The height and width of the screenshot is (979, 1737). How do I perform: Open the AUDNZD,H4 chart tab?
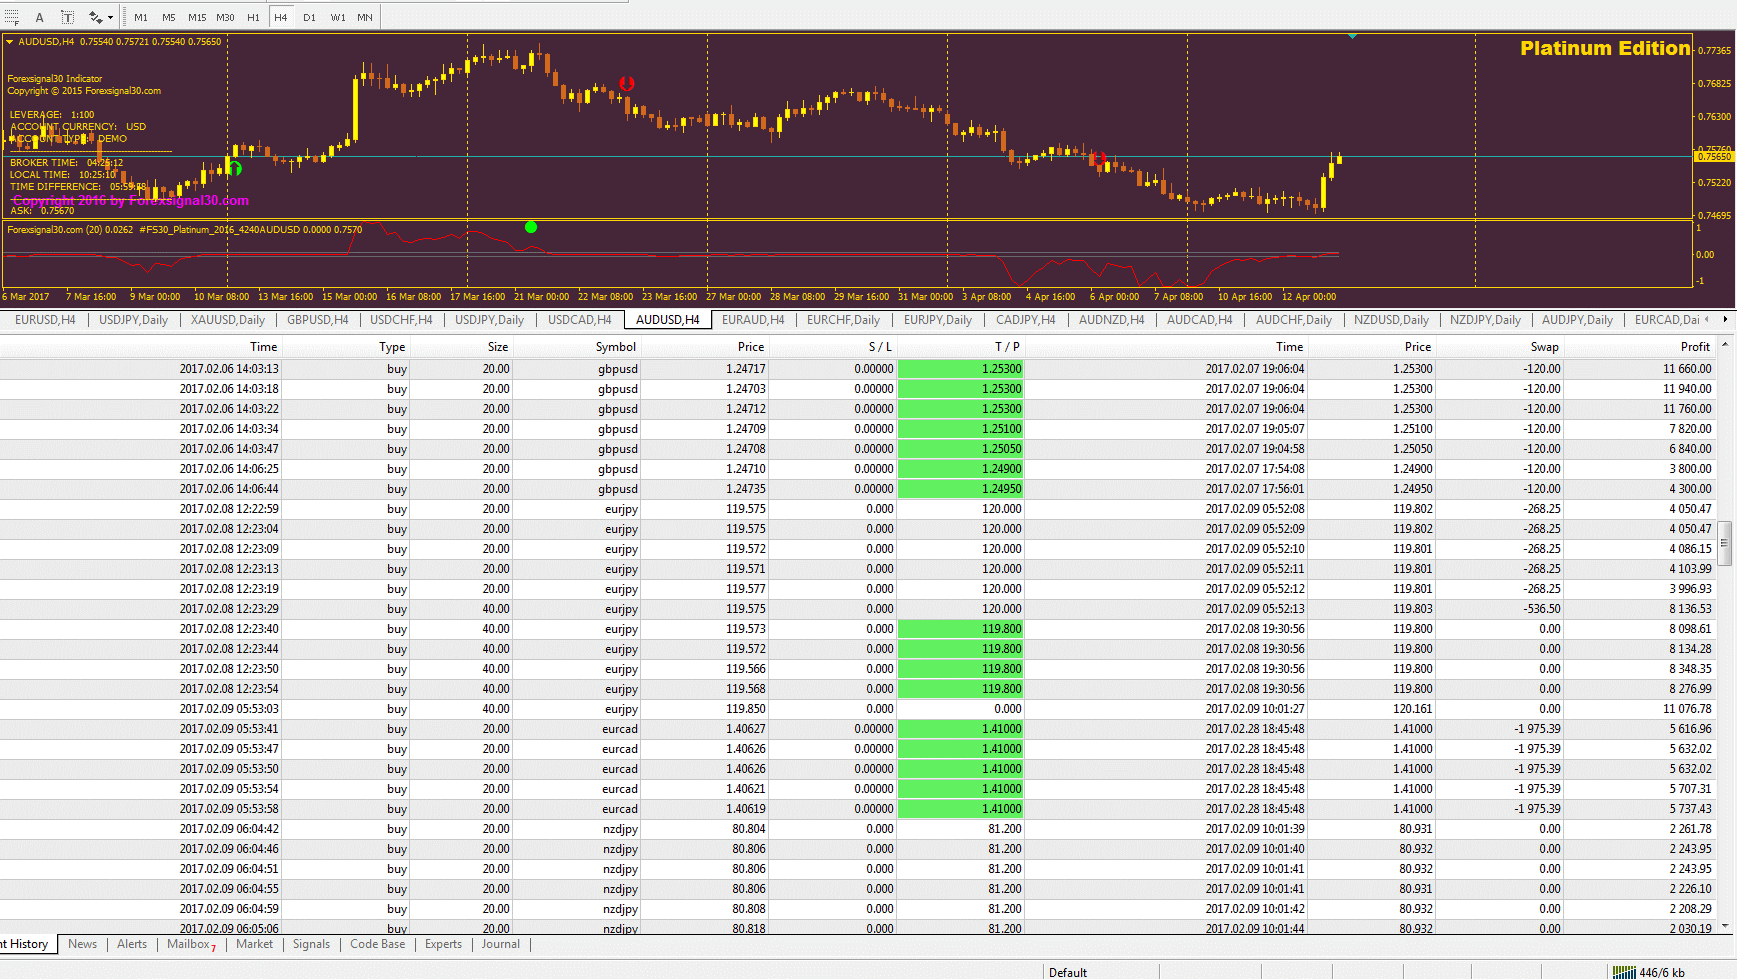tap(1111, 320)
